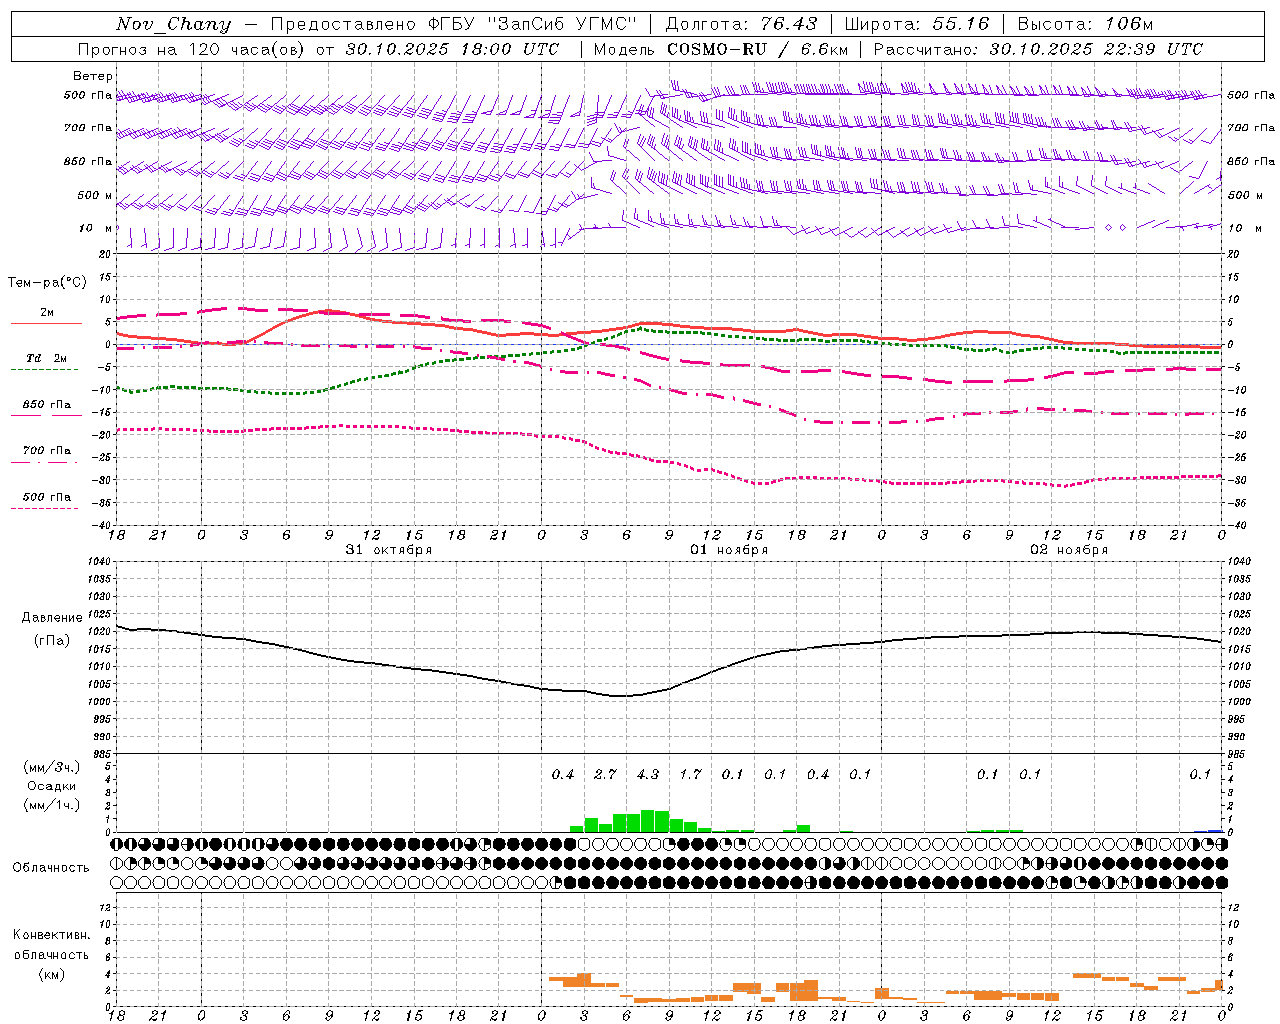Image resolution: width=1280 pixels, height=1024 pixels.
Task: Select the 'Долгота: 76.43' longitude text
Action: point(741,24)
